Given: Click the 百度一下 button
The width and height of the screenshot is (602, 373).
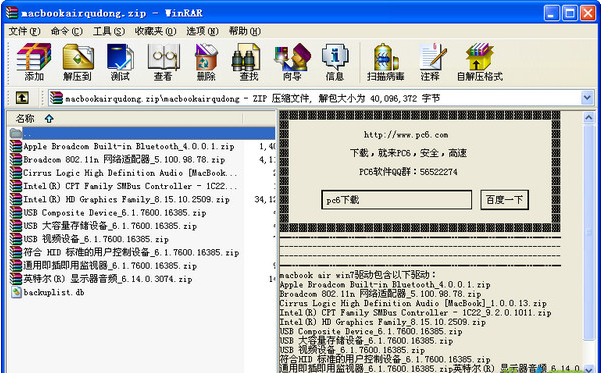Looking at the screenshot, I should [x=504, y=200].
